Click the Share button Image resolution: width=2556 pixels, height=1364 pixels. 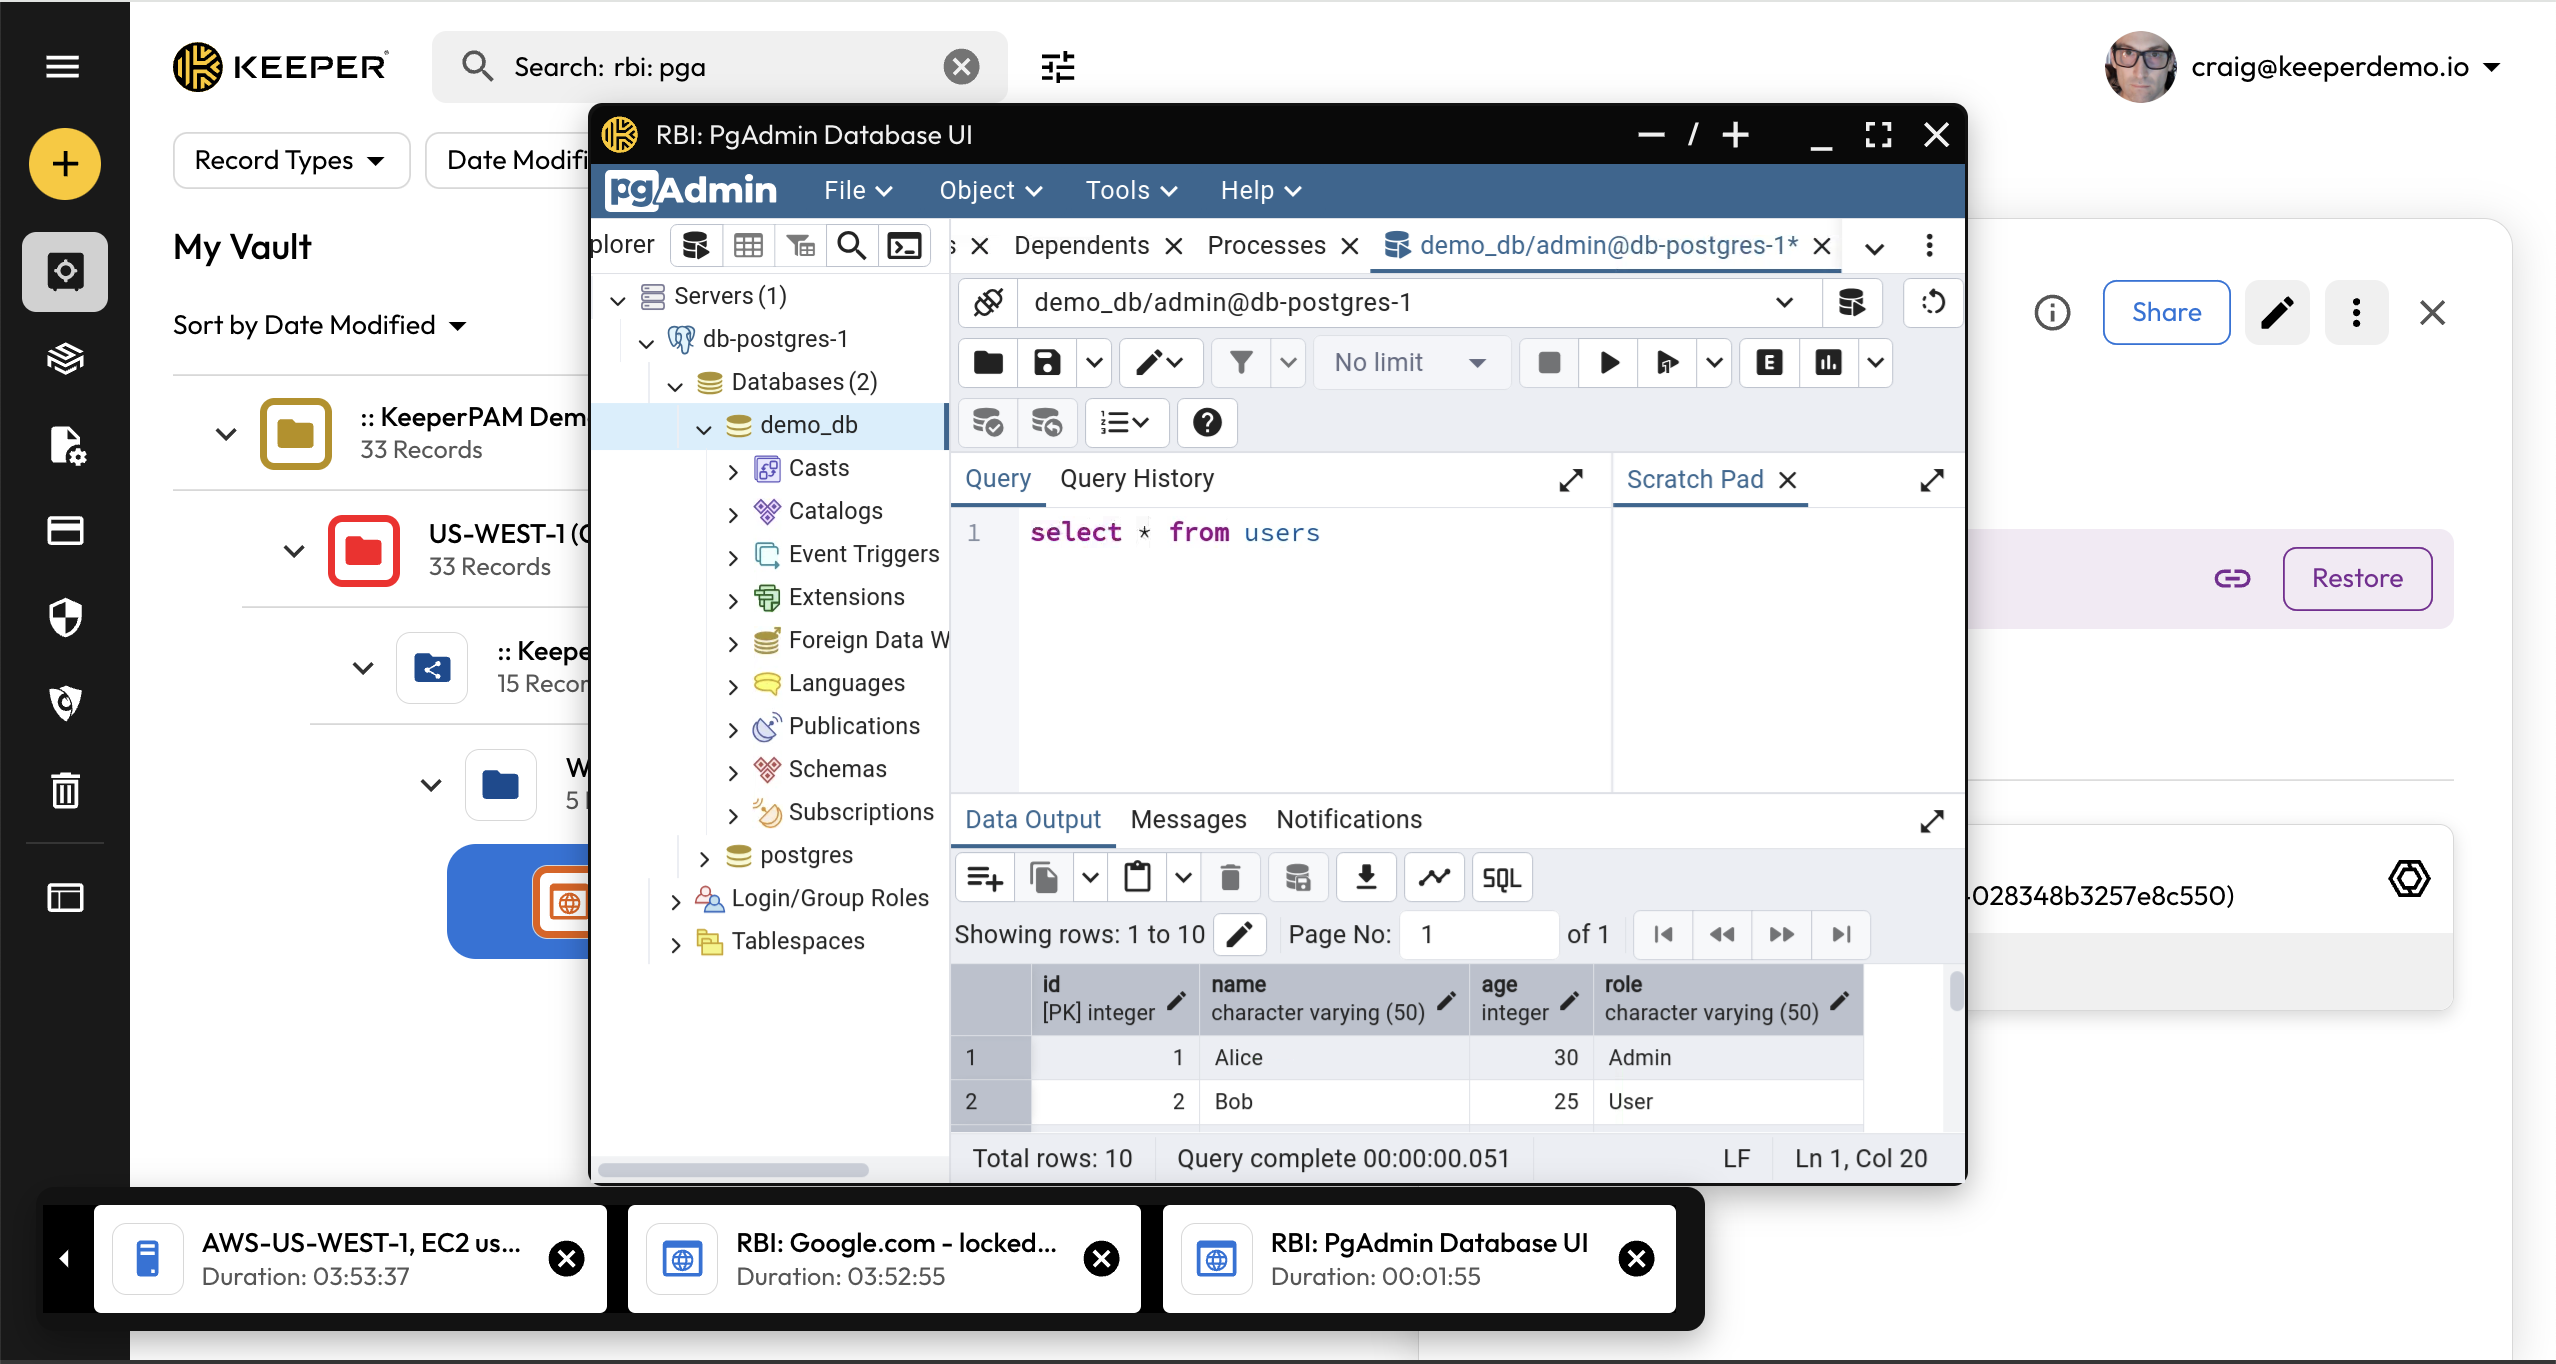point(2166,312)
